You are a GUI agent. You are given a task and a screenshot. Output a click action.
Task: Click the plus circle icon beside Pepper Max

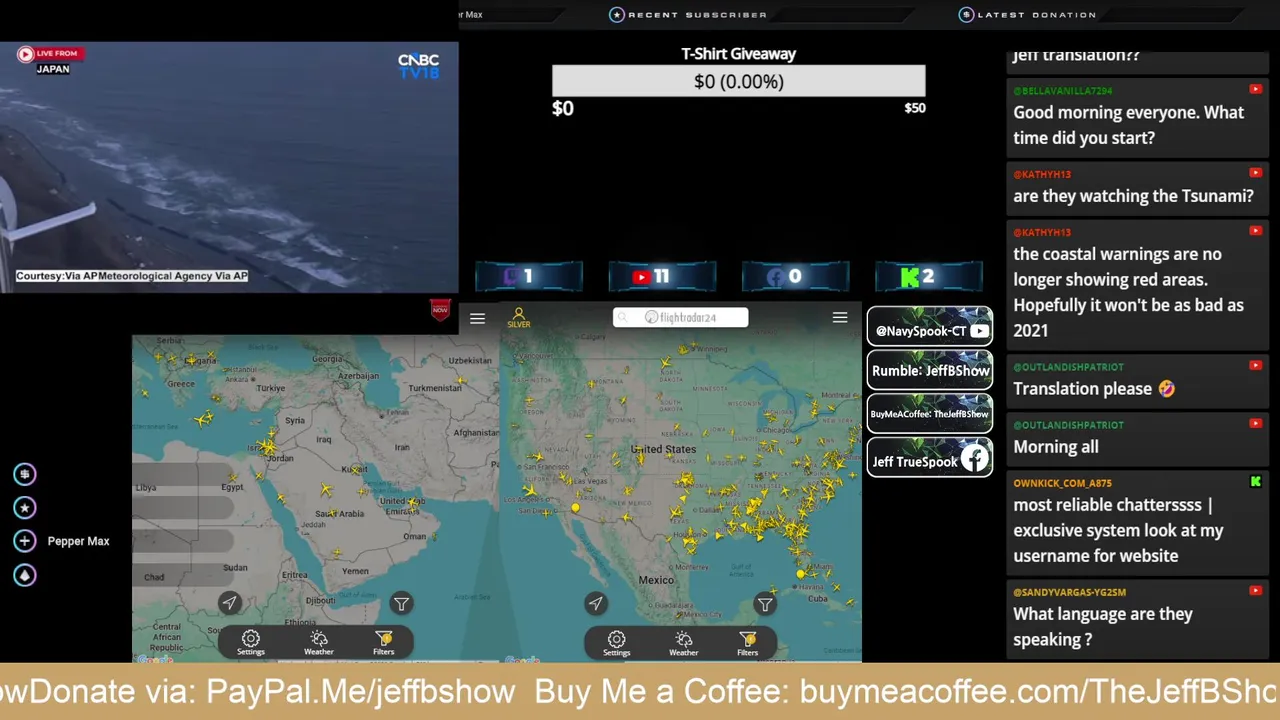coord(25,541)
